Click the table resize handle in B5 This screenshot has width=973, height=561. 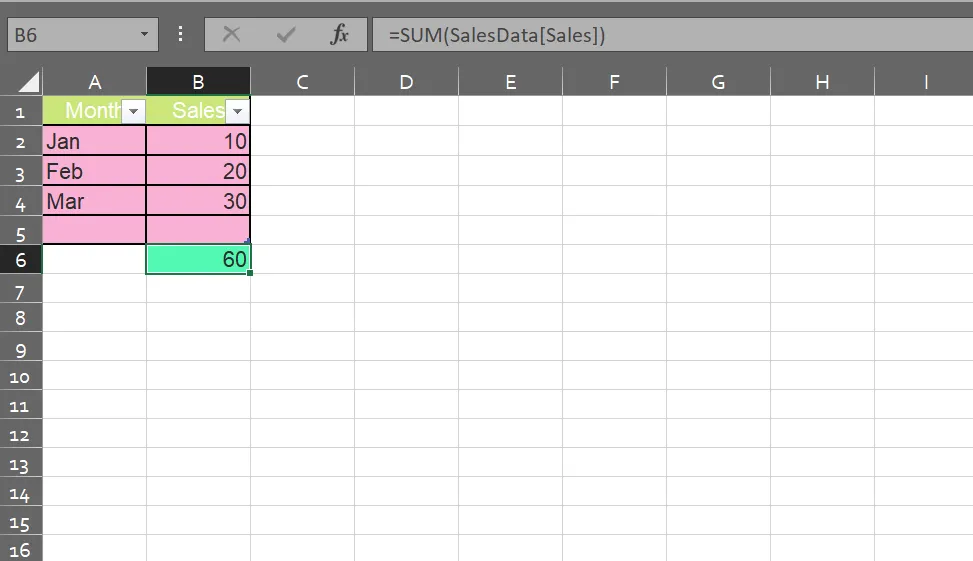point(248,241)
